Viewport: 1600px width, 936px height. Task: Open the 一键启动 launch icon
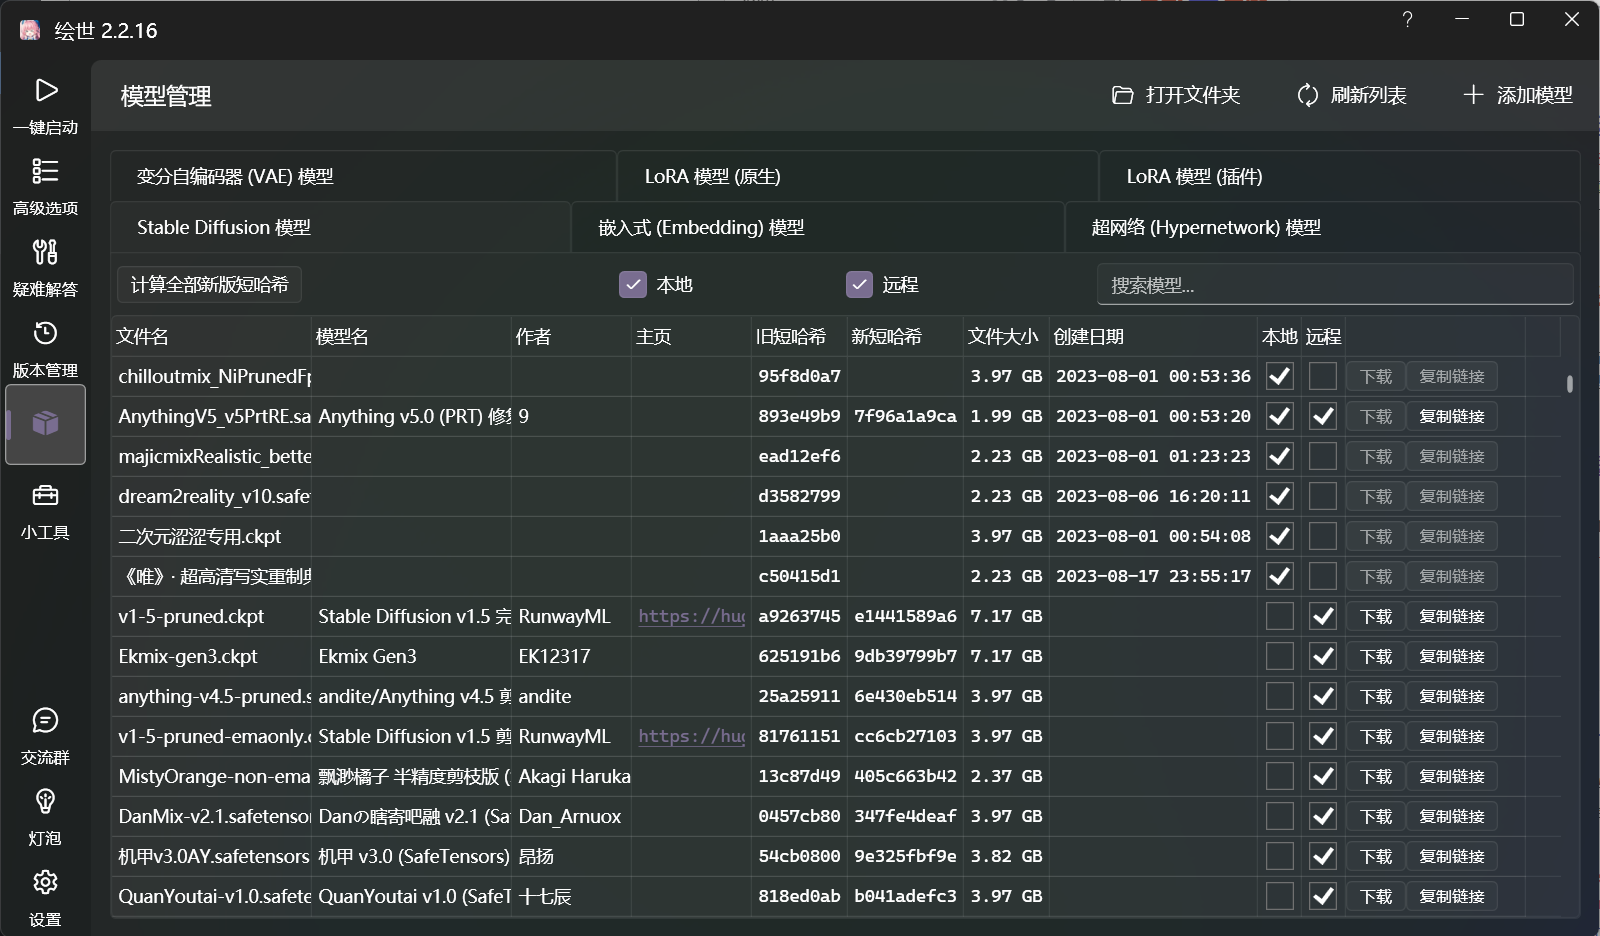pyautogui.click(x=46, y=91)
